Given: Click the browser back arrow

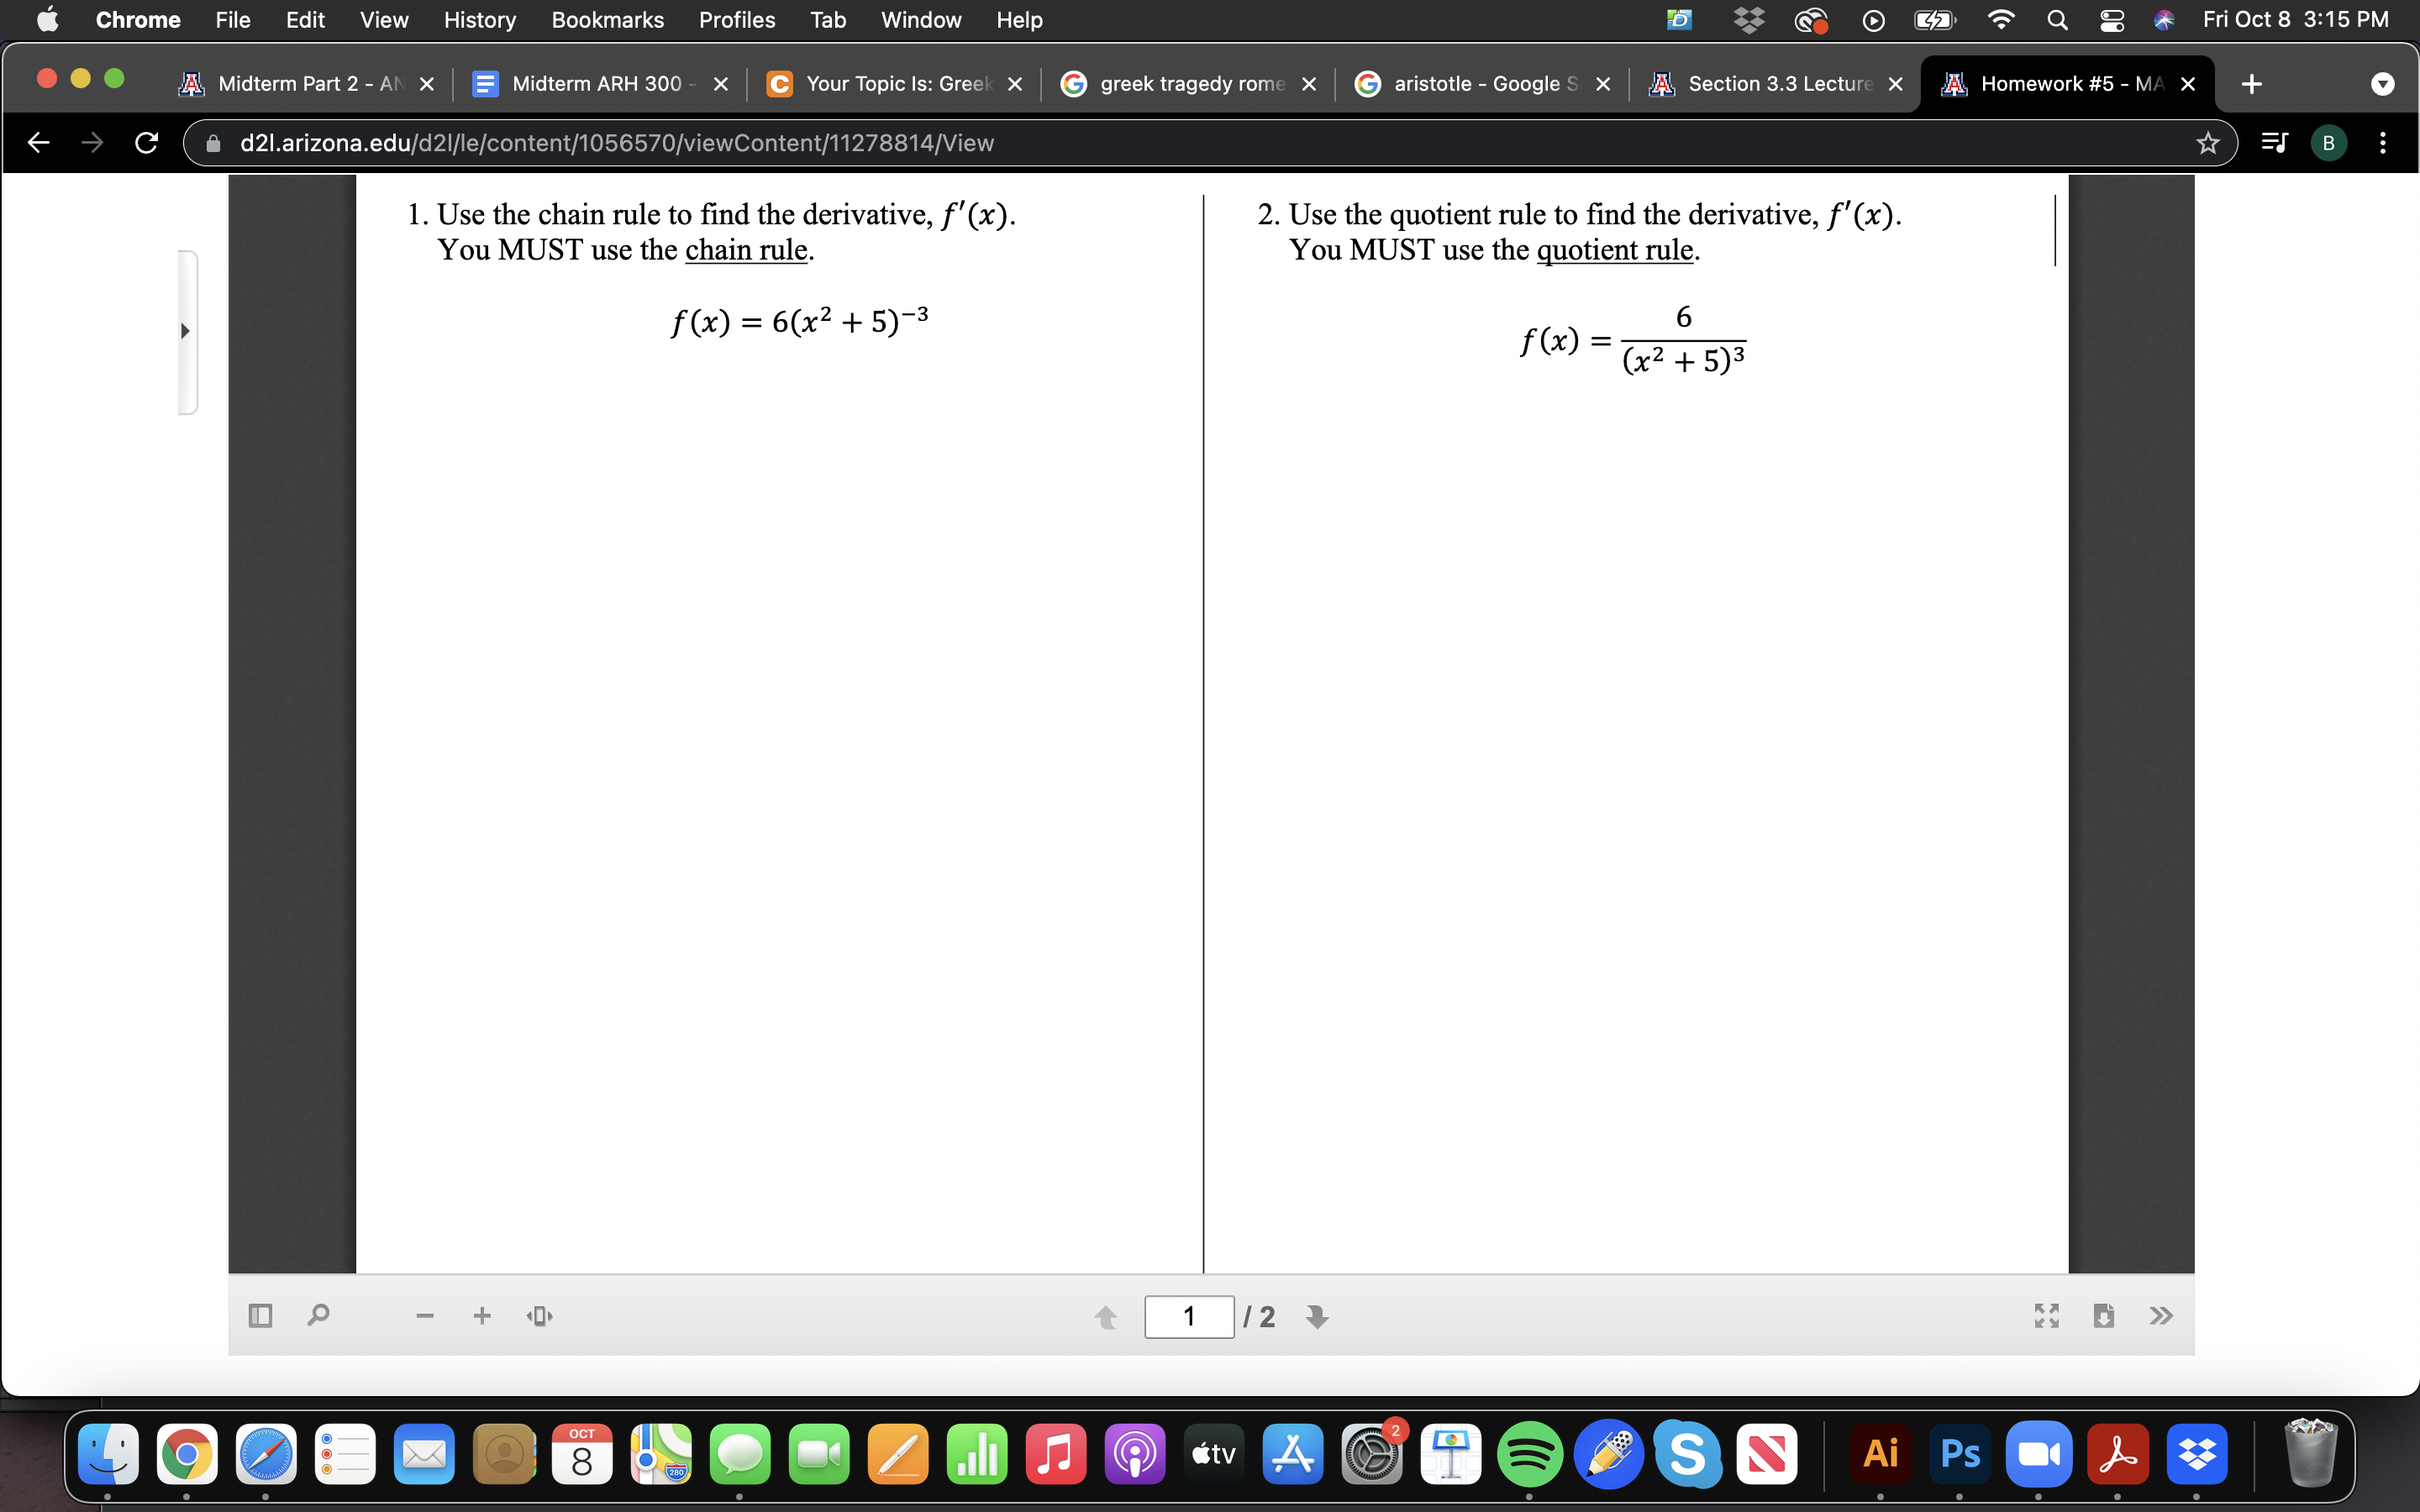Looking at the screenshot, I should [38, 142].
